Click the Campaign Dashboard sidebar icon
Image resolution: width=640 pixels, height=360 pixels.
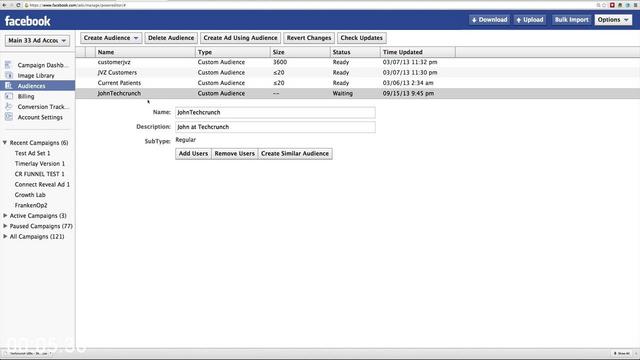tap(8, 65)
